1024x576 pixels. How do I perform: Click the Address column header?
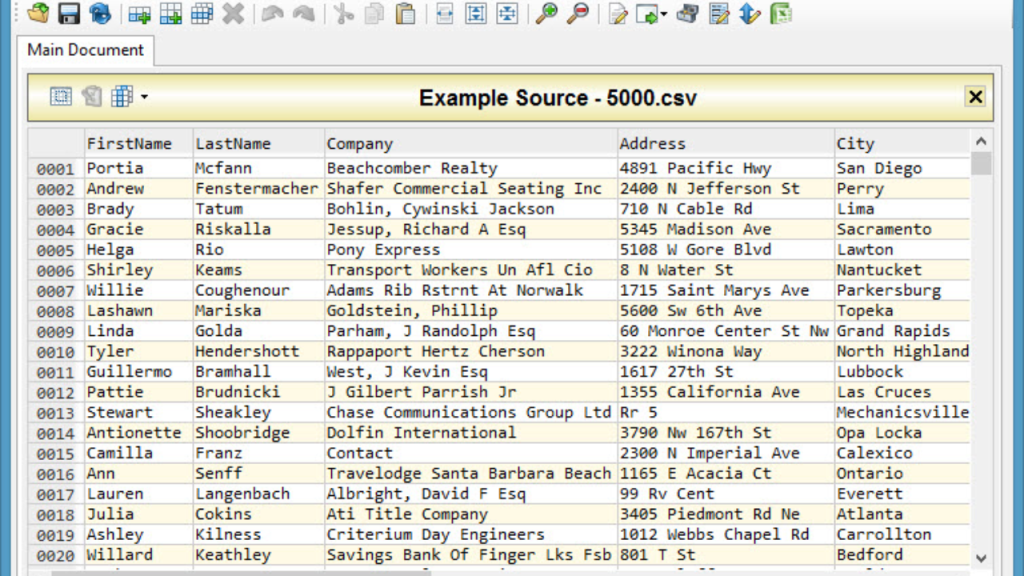point(726,143)
